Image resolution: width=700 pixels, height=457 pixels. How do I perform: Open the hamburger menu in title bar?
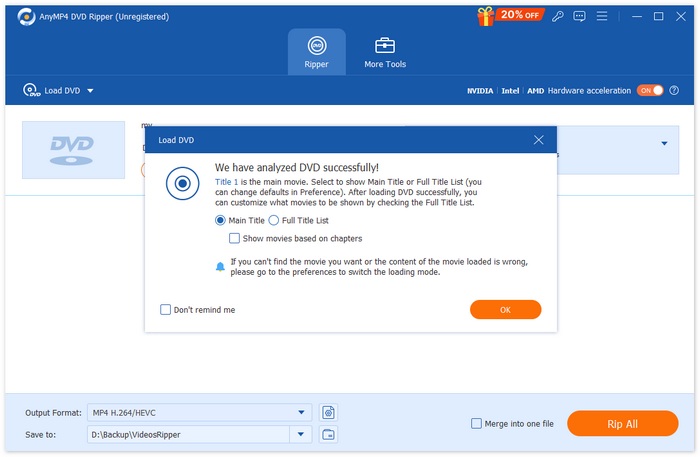[603, 16]
